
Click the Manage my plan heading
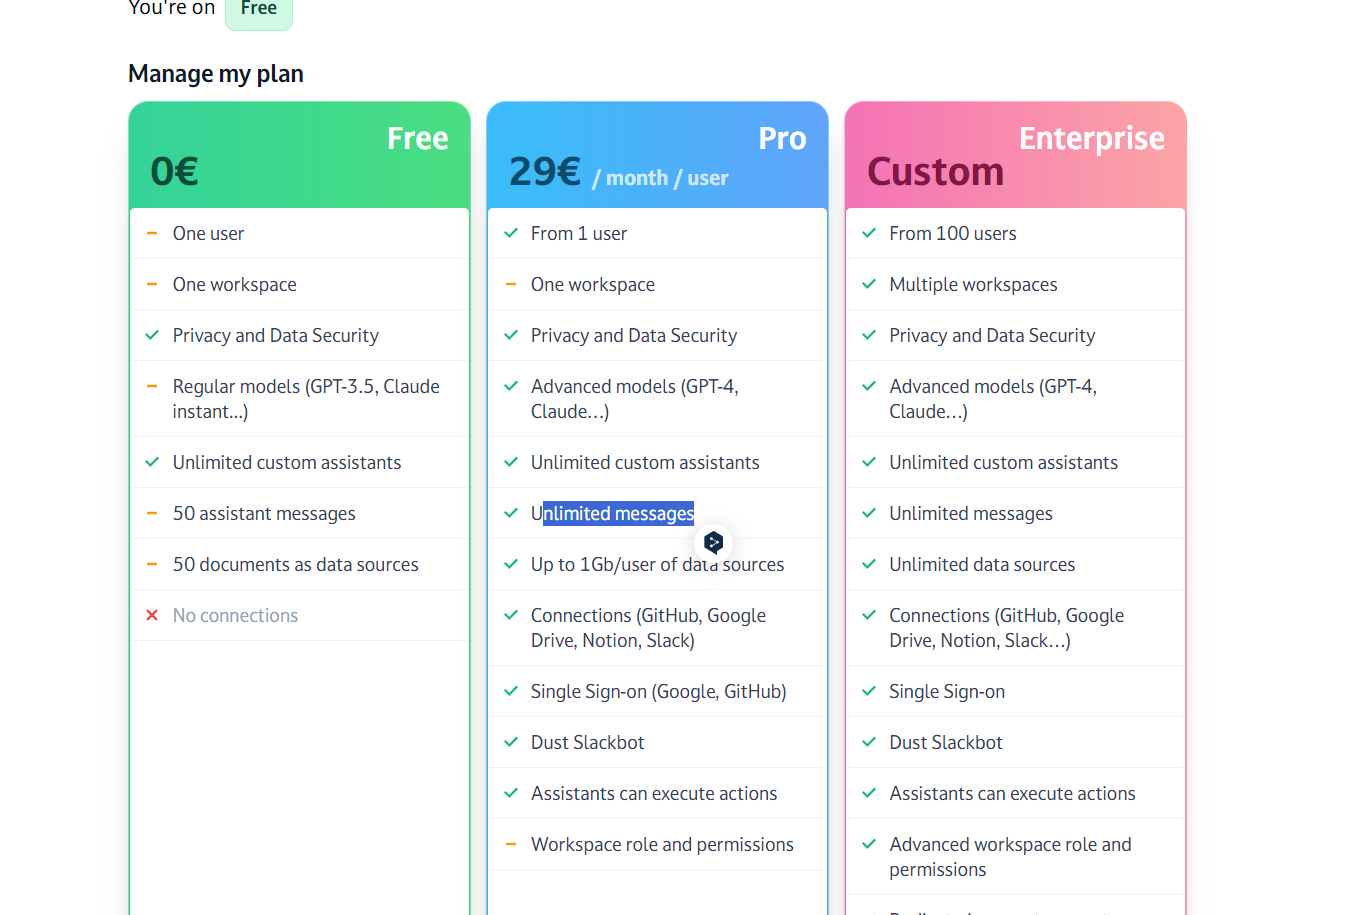(x=216, y=74)
